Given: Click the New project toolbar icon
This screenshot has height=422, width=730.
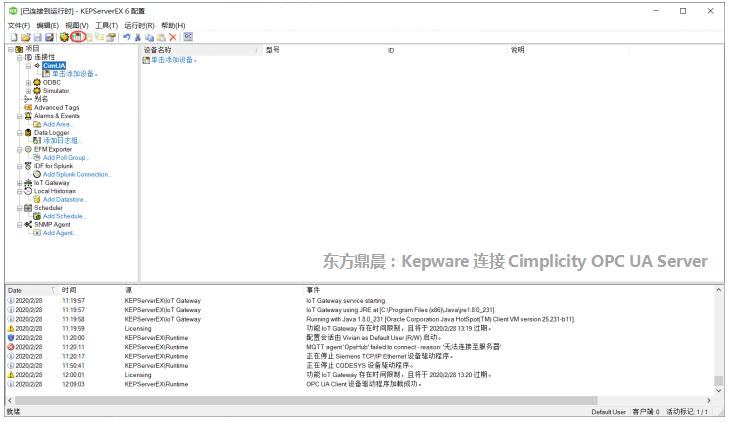Looking at the screenshot, I should [x=14, y=37].
